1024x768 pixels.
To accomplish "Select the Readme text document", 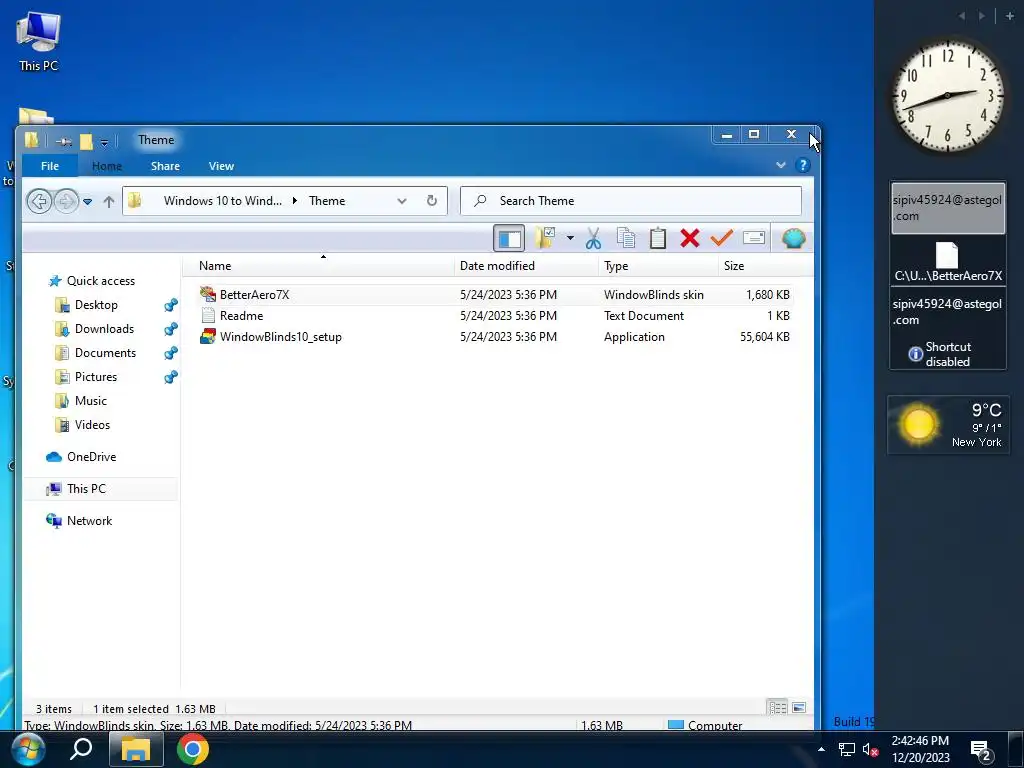I will 241,315.
